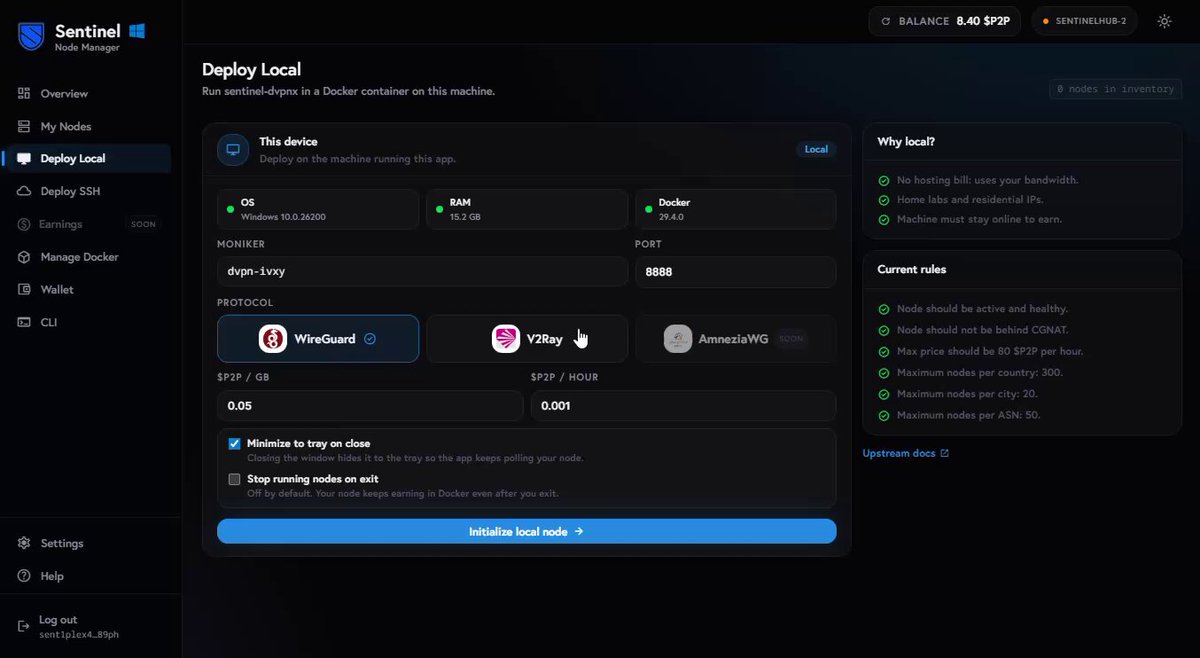
Task: Click the Deploy Local monitor icon in sidebar
Action: (24, 158)
